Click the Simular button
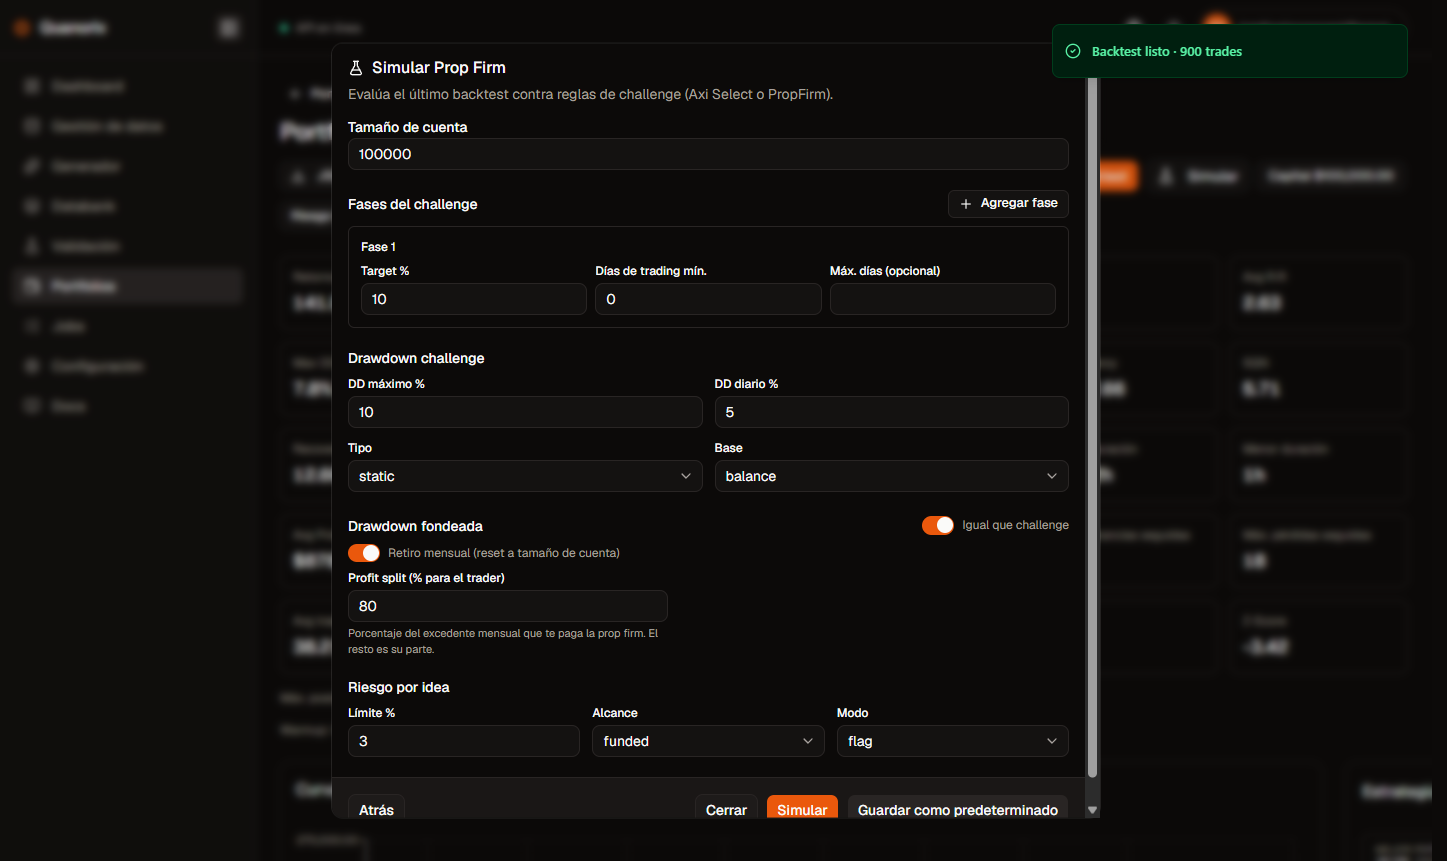The width and height of the screenshot is (1447, 861). 802,809
